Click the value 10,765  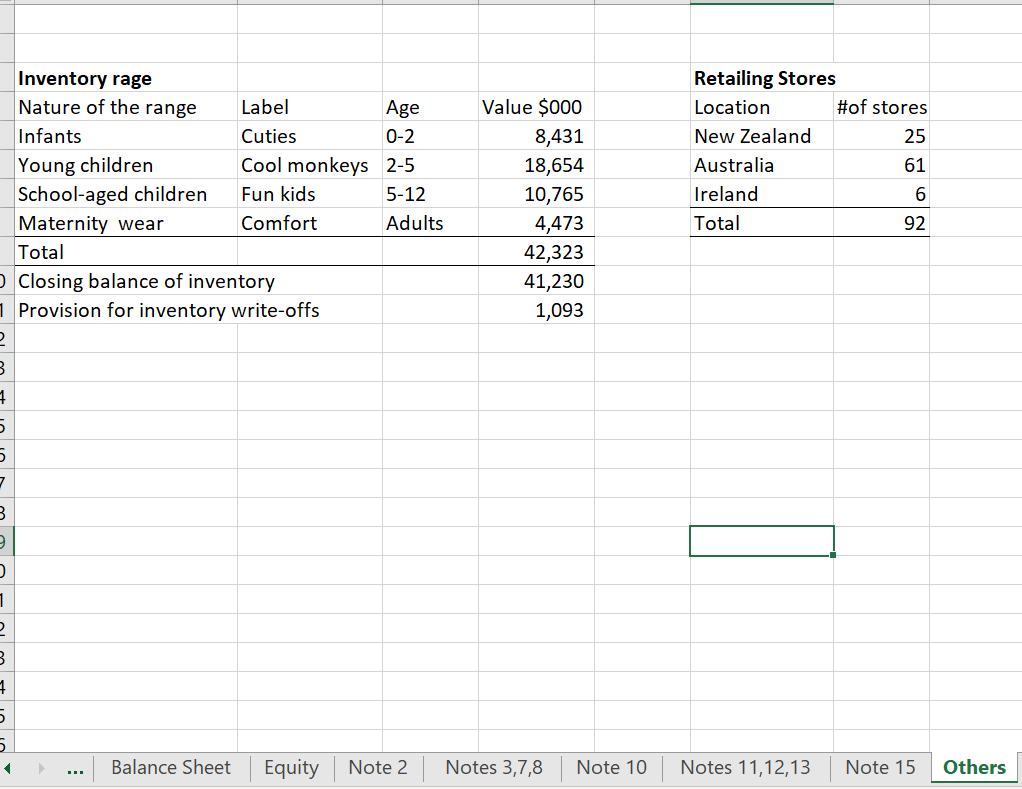click(536, 194)
